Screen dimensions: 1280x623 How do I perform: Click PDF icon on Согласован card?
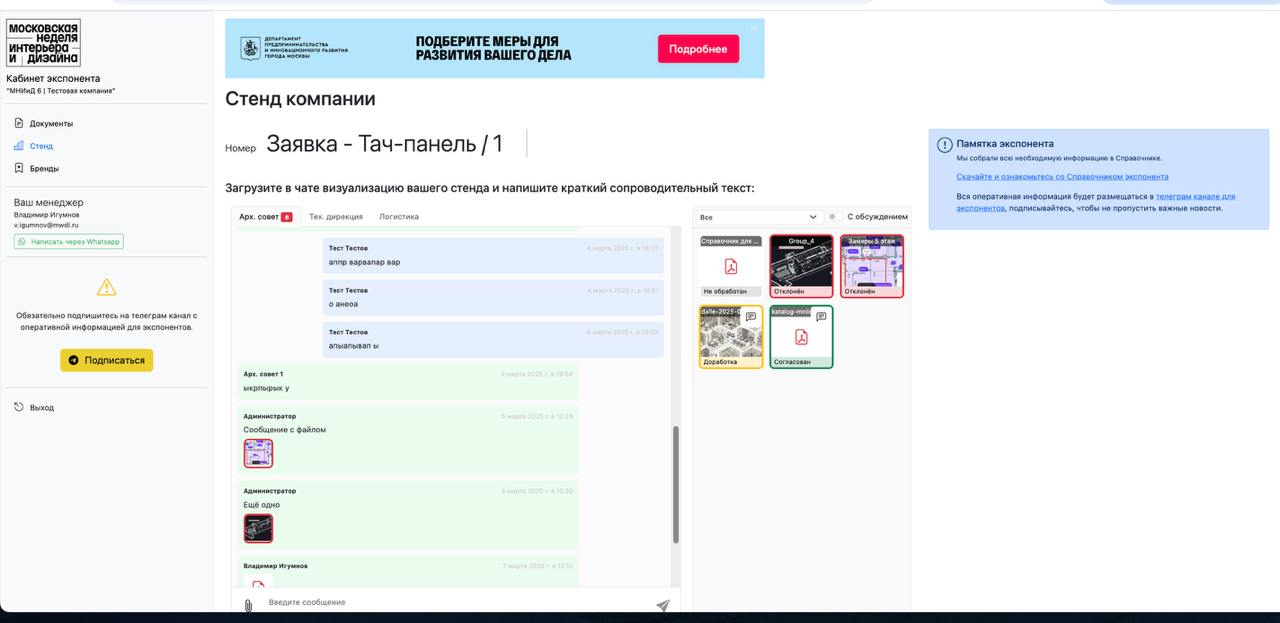pos(801,337)
